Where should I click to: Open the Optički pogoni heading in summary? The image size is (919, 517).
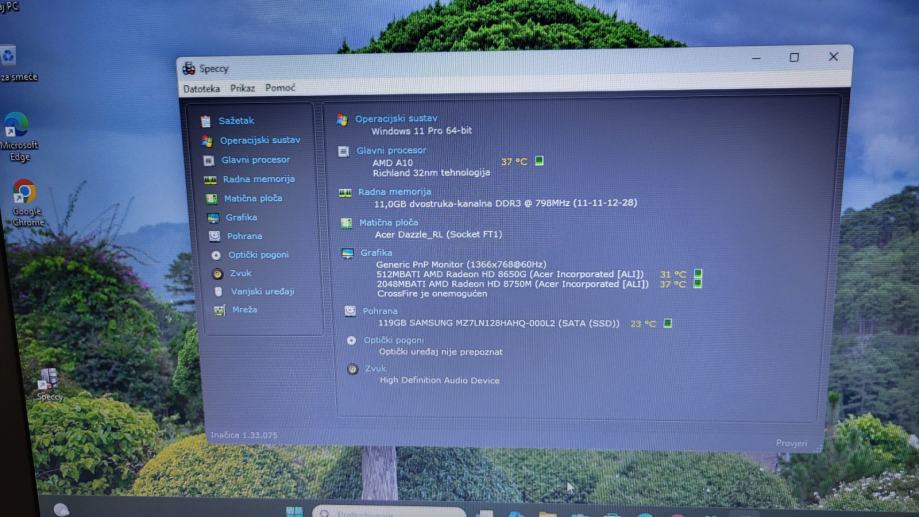tap(393, 340)
